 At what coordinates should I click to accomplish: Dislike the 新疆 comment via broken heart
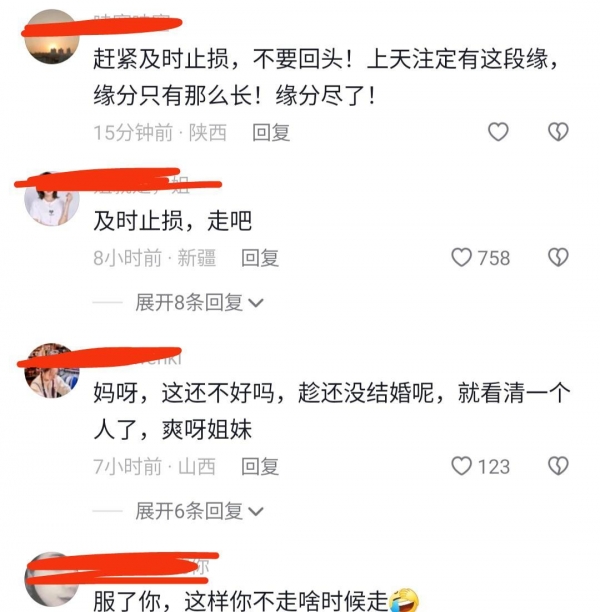(x=558, y=258)
